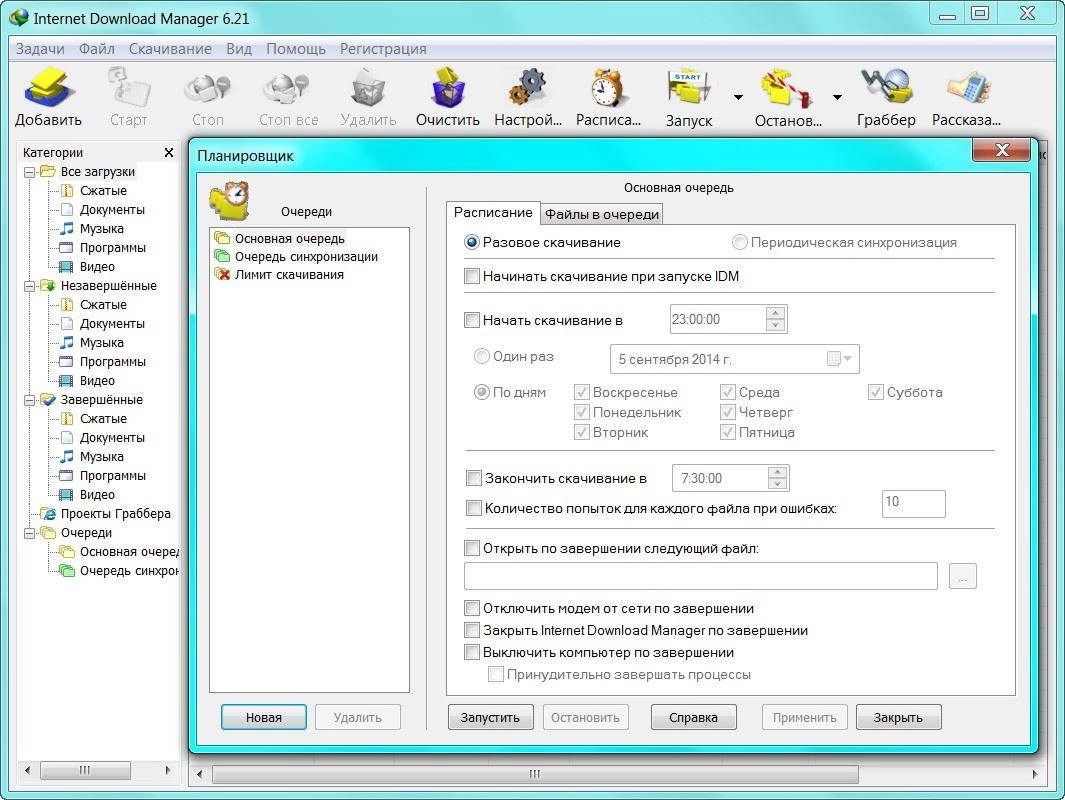Click the Новая queue button
The width and height of the screenshot is (1065, 800).
tap(264, 717)
